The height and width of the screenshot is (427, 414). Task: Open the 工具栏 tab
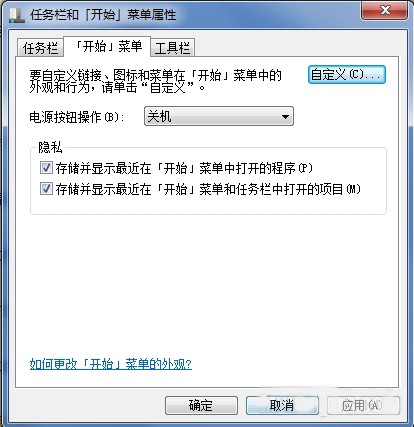tap(173, 48)
